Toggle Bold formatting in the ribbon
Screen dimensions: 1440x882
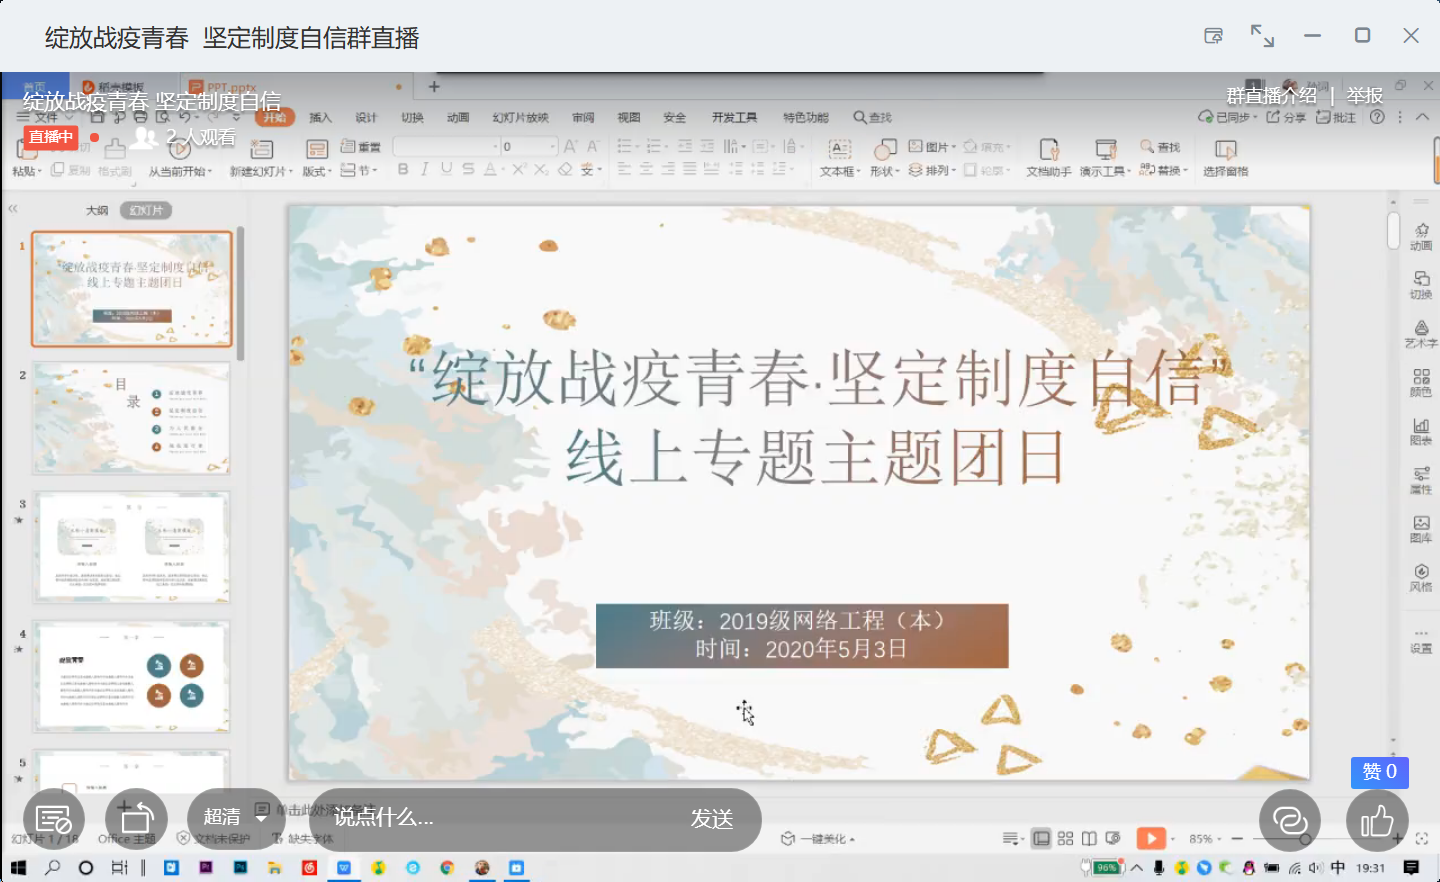click(403, 170)
